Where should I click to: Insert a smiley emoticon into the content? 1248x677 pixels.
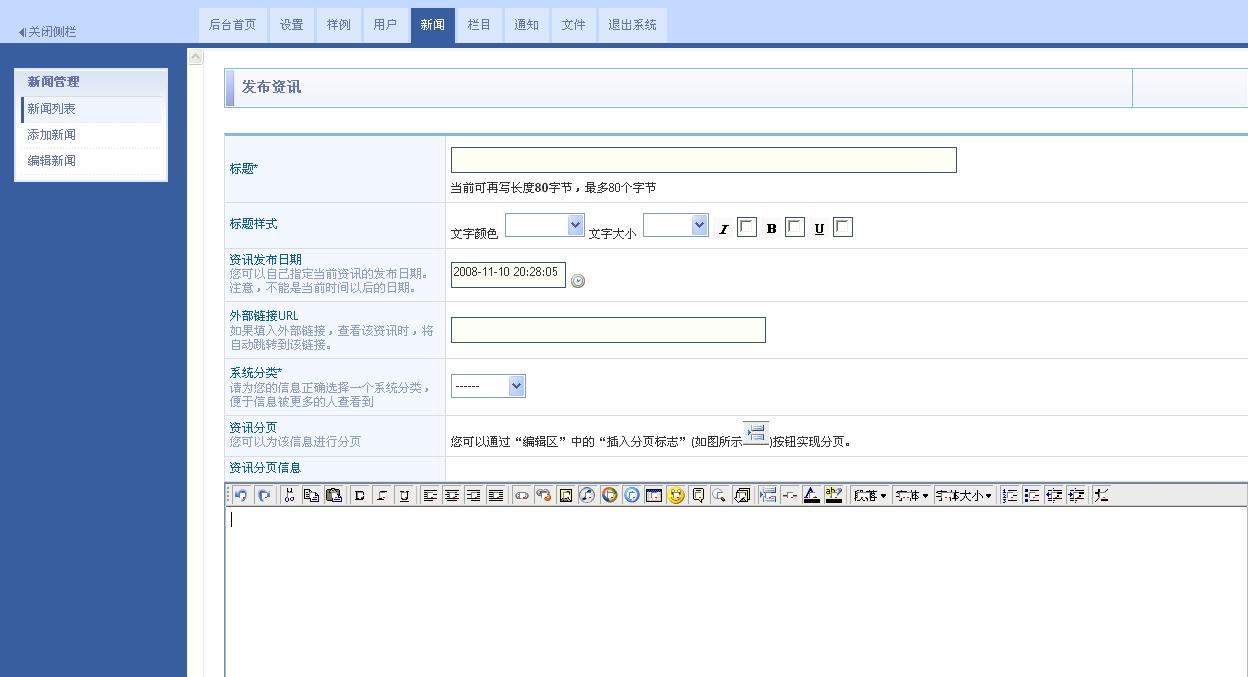(675, 494)
